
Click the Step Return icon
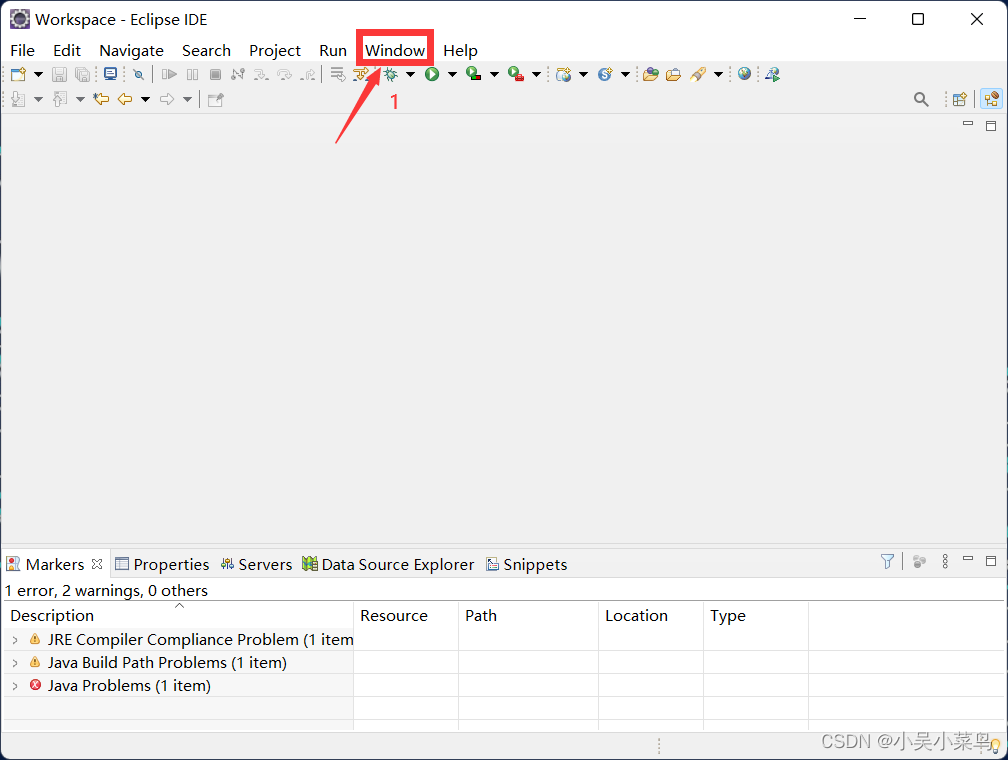[308, 75]
